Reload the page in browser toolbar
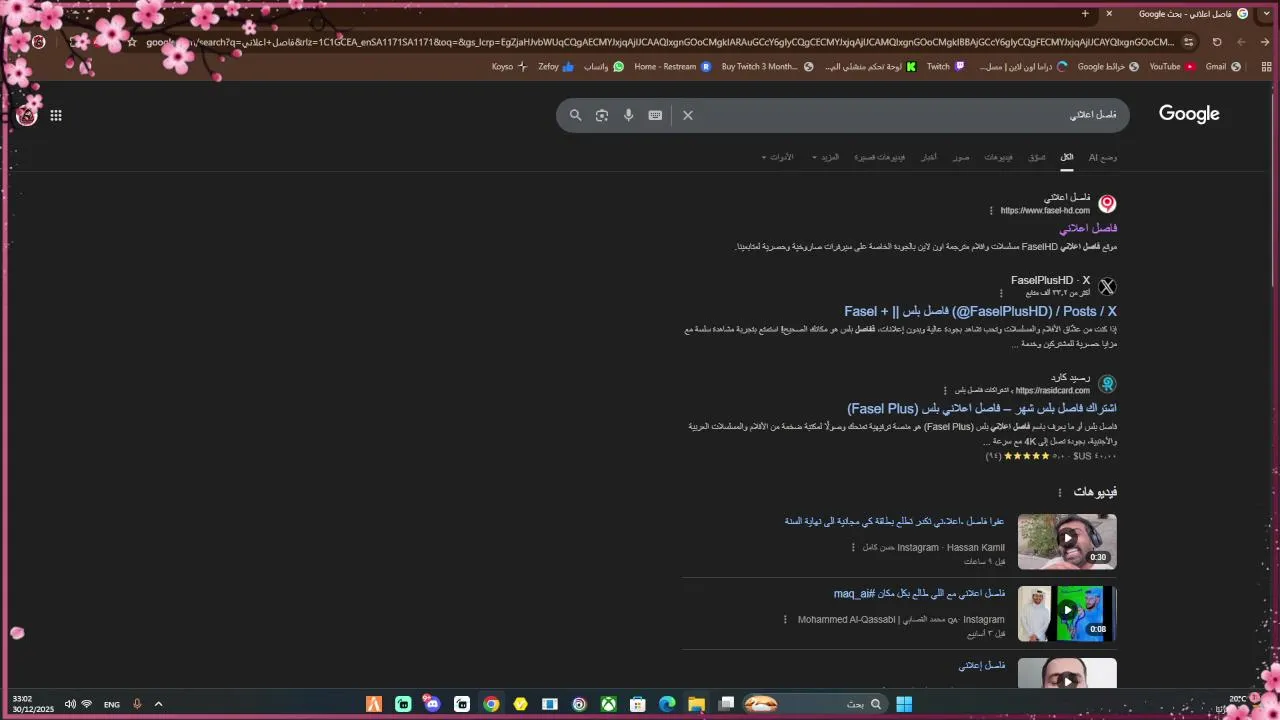1280x720 pixels. point(1217,42)
